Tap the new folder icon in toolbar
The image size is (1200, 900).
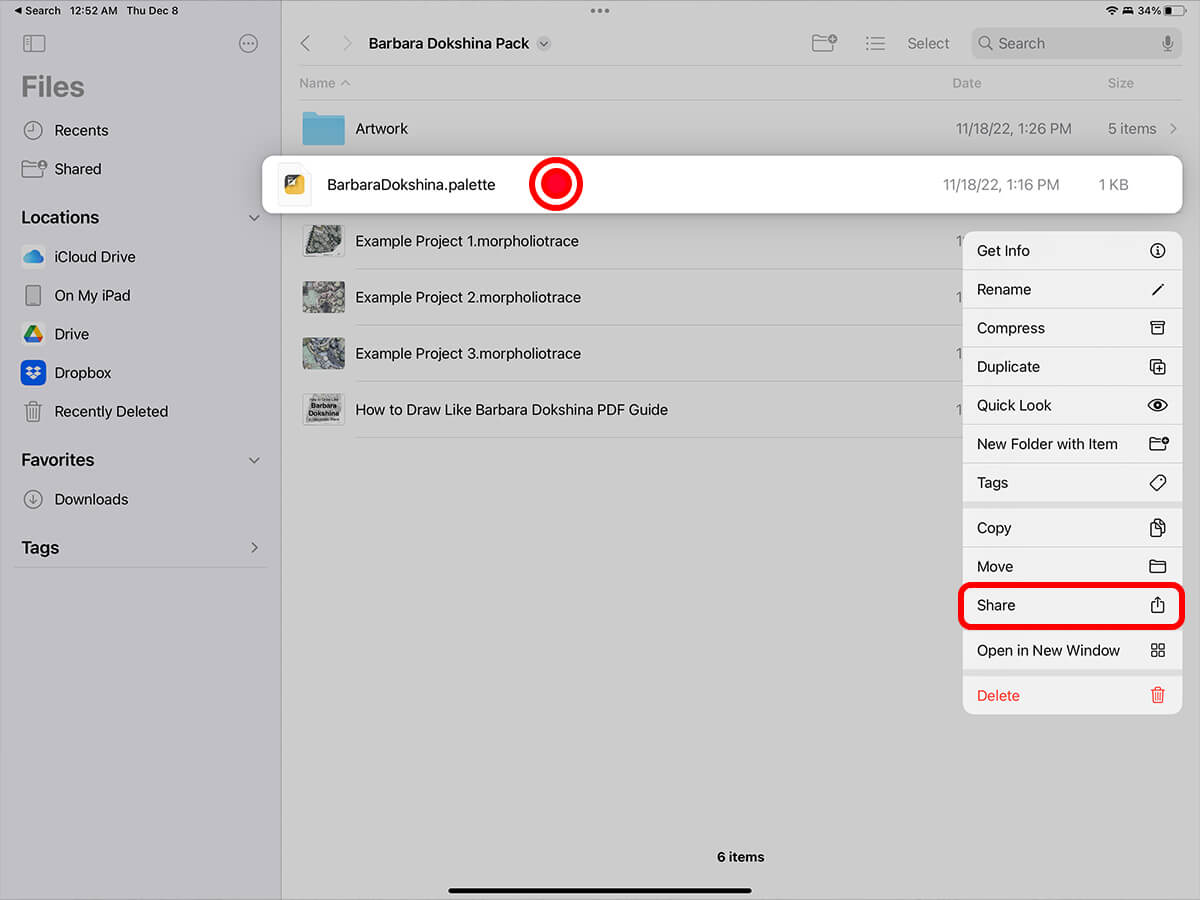824,44
